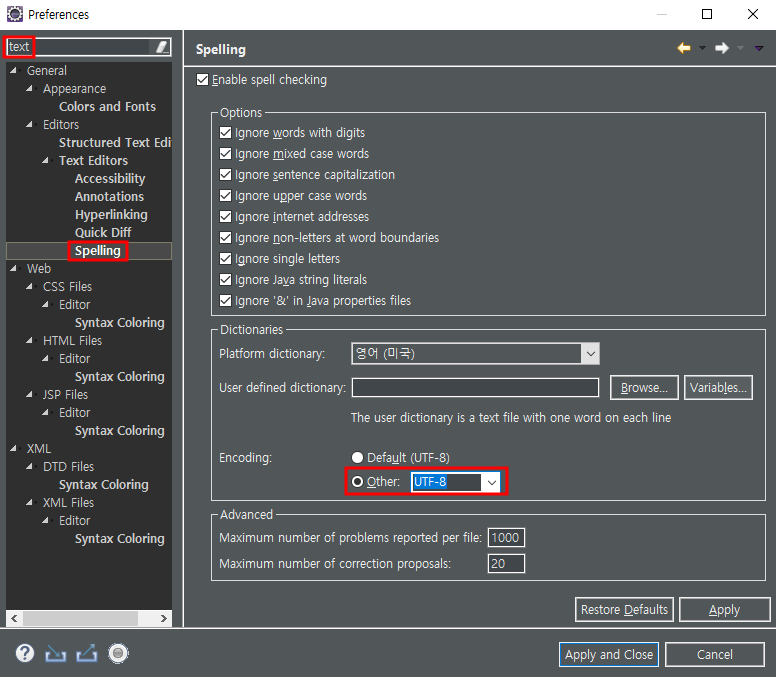
Task: Open the back history dropdown arrow
Action: click(702, 48)
